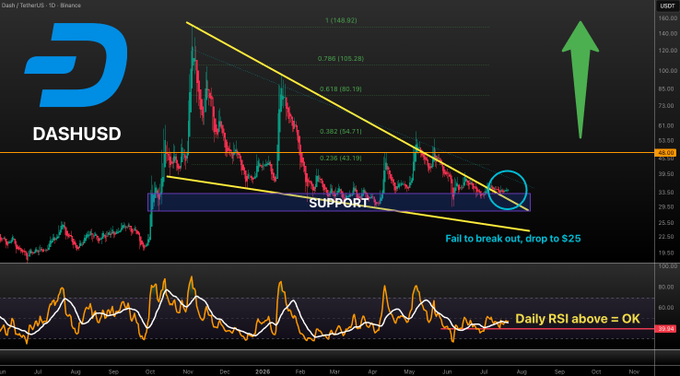
Task: Click the 85.00 price axis label
Action: click(x=667, y=90)
